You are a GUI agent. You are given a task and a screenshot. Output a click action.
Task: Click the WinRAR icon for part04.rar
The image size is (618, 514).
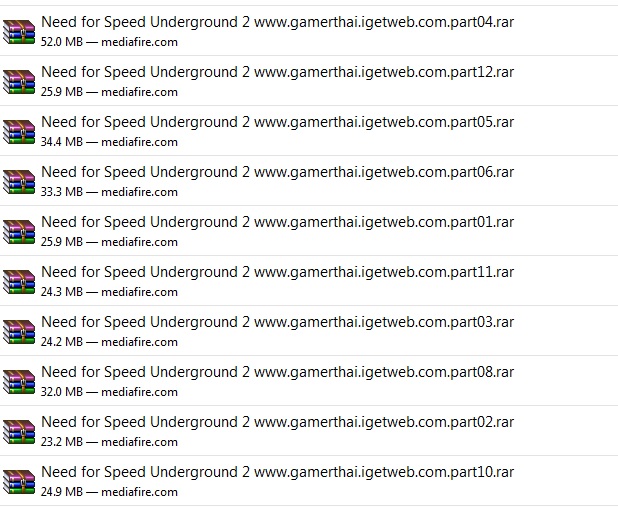click(19, 32)
